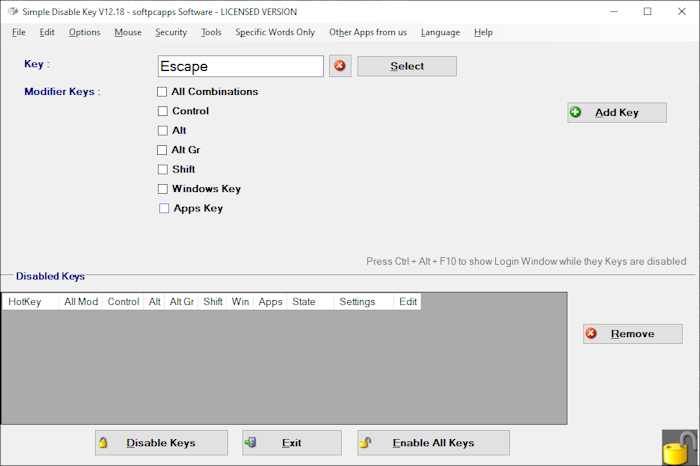Expand the Language menu
The image size is (700, 466).
[x=440, y=32]
